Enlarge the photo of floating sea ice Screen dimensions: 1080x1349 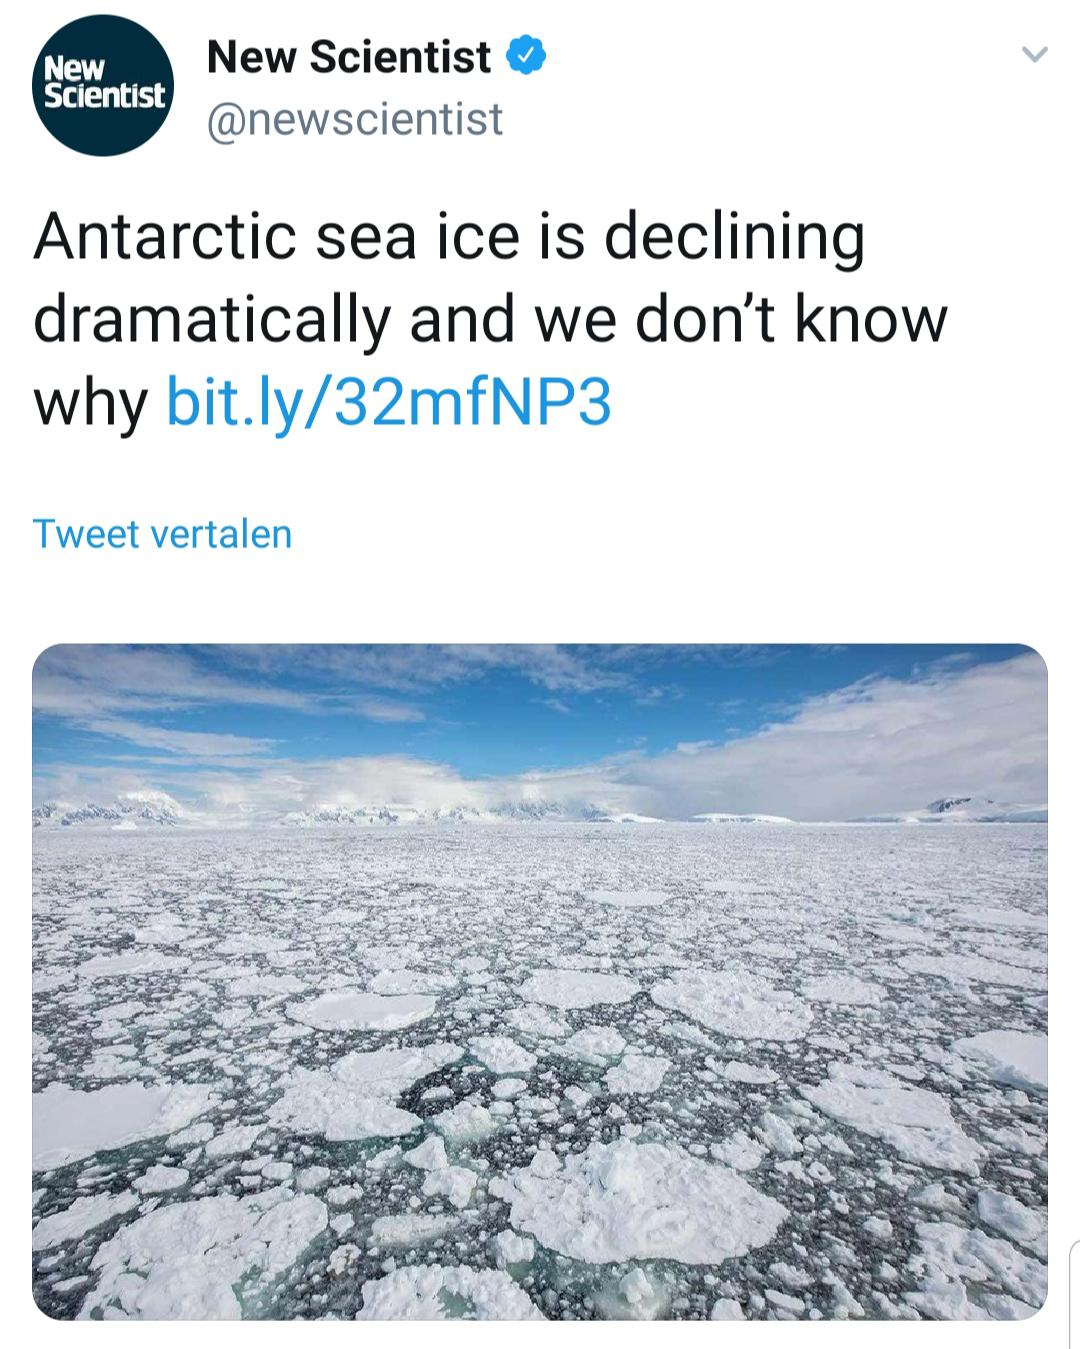click(x=540, y=981)
